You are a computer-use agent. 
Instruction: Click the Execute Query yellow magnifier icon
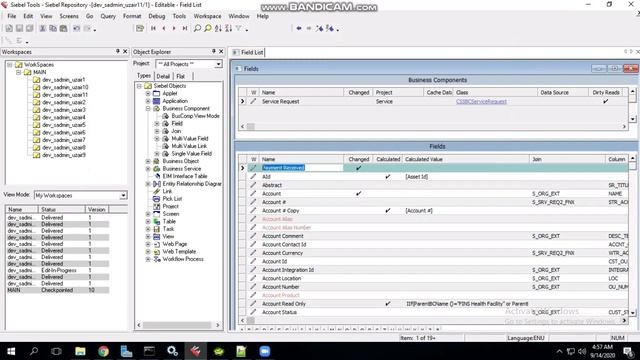coord(208,28)
